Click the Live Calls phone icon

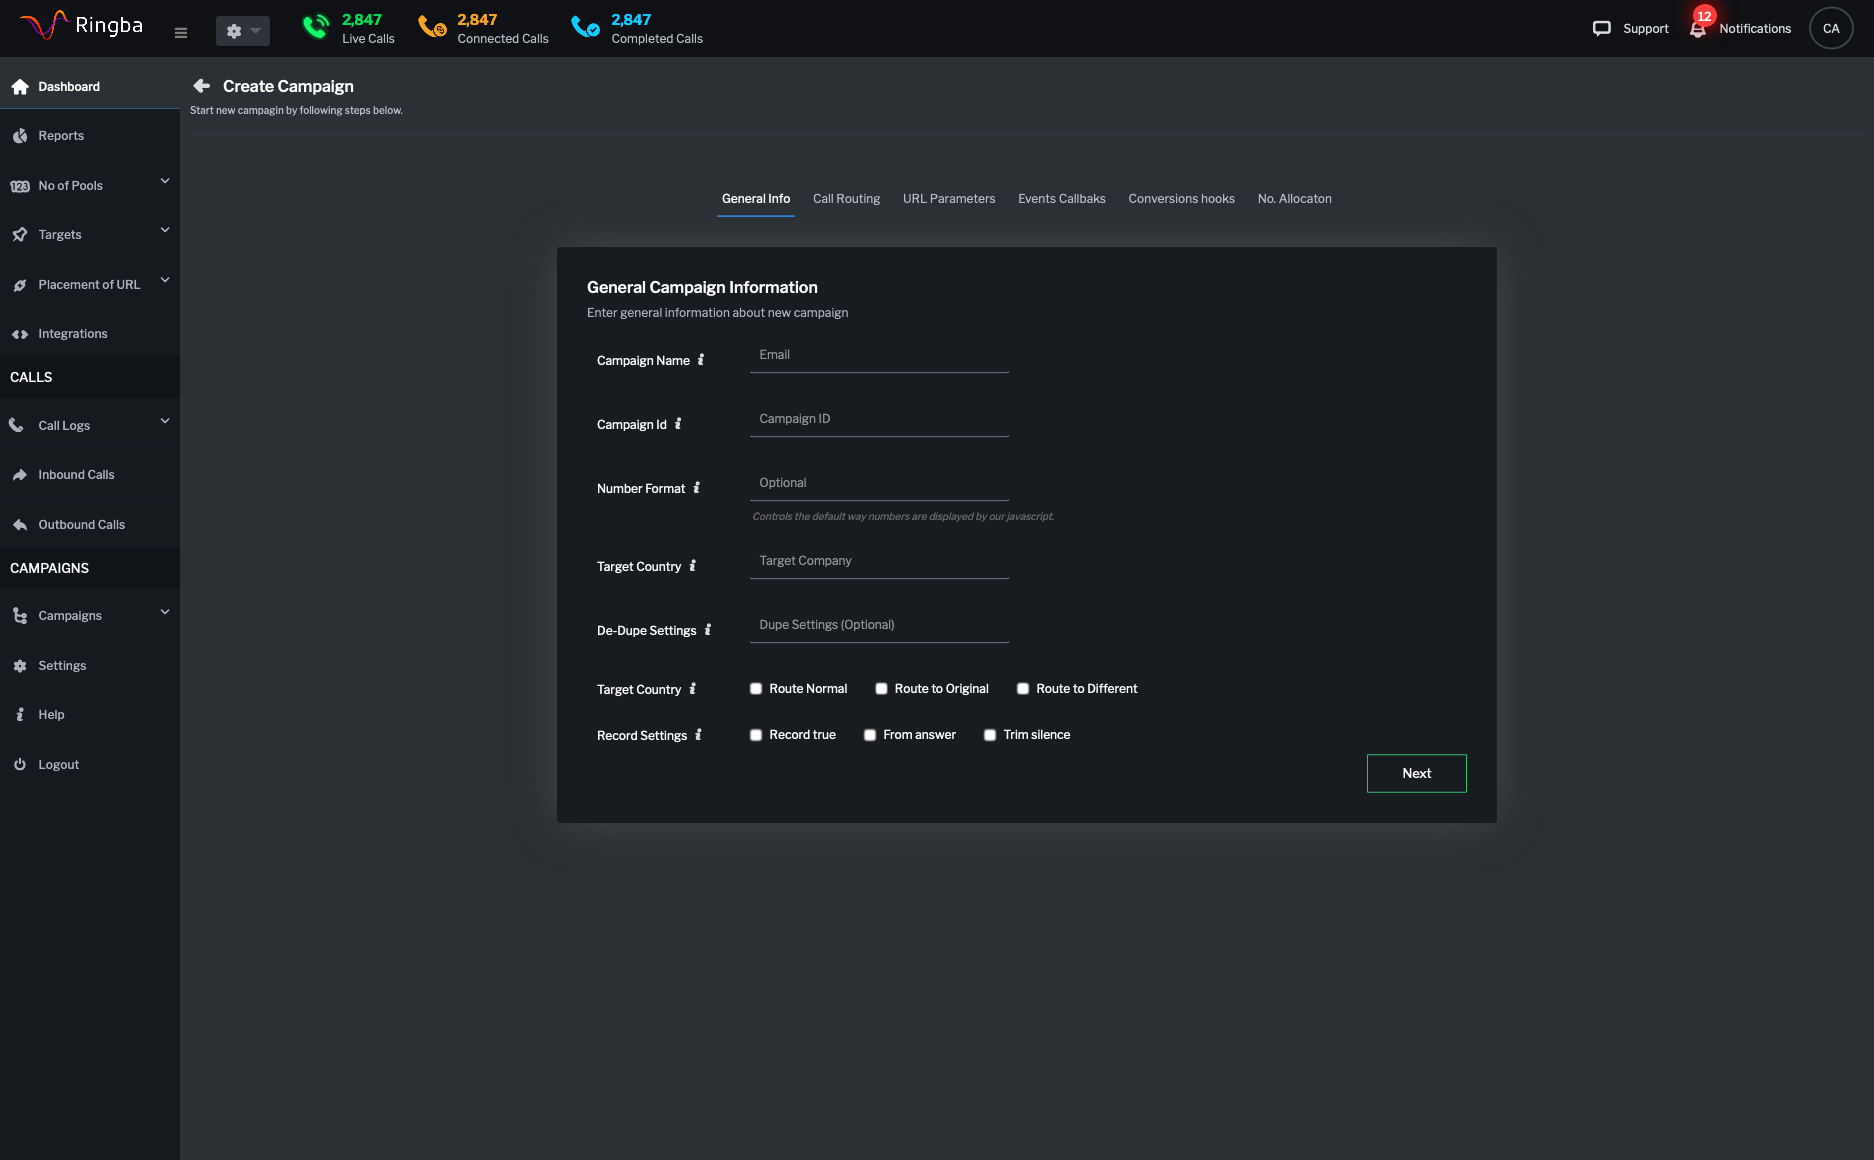(316, 28)
